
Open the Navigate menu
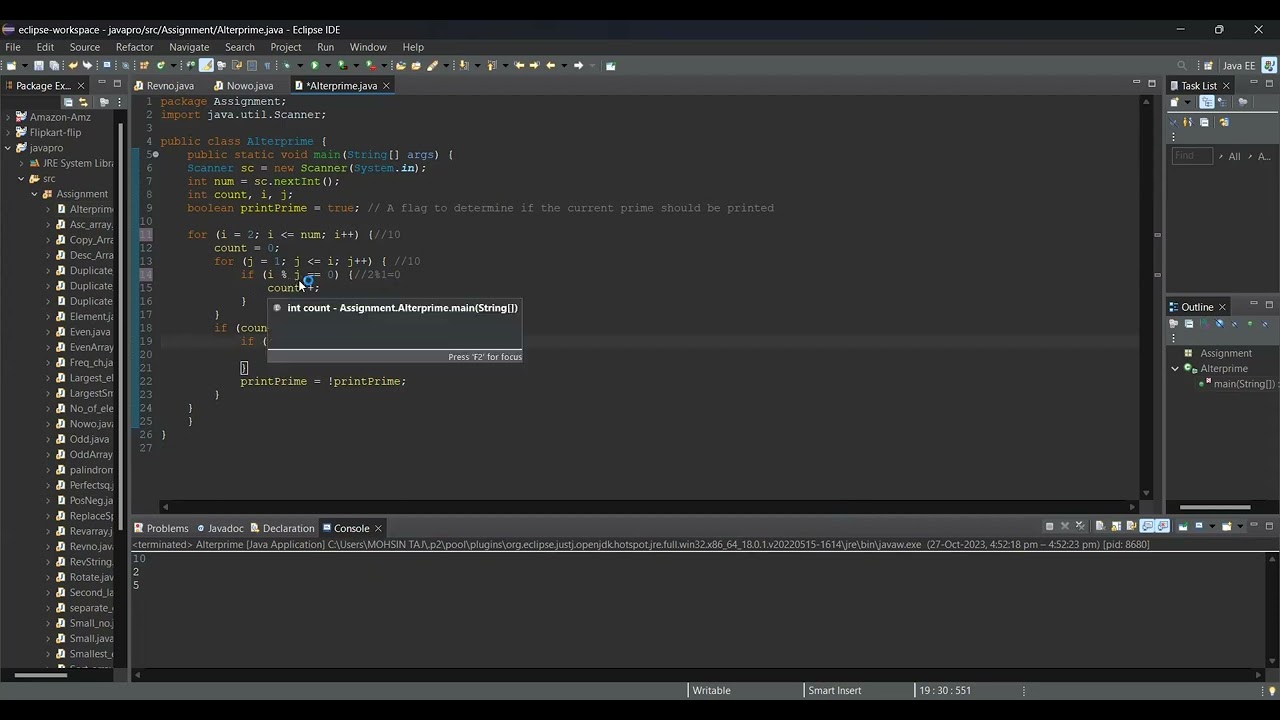point(189,47)
